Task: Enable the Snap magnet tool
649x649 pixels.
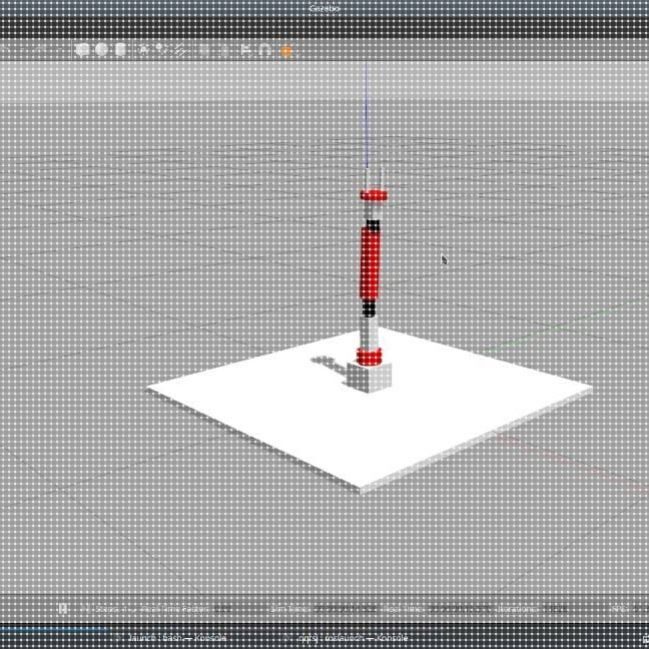Action: pyautogui.click(x=265, y=50)
